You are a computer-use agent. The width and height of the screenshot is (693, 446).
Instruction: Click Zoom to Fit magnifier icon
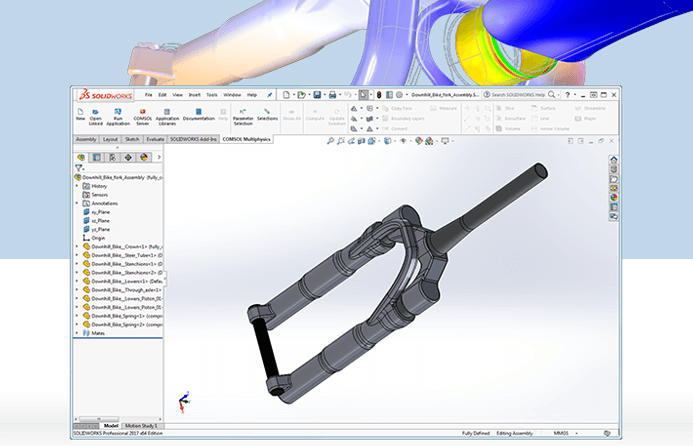click(x=330, y=141)
